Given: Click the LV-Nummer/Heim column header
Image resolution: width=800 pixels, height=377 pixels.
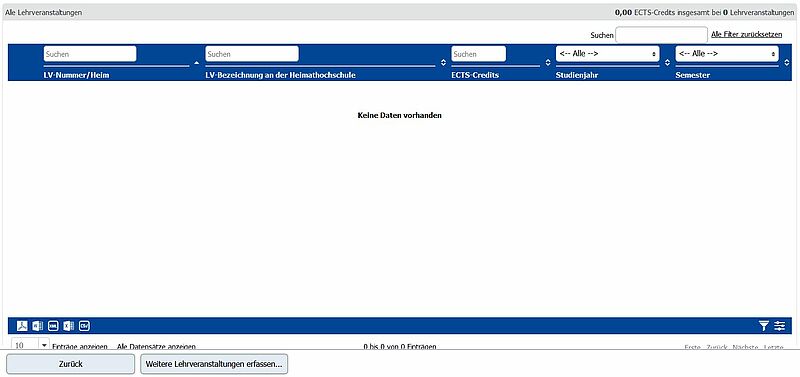Looking at the screenshot, I should (77, 75).
